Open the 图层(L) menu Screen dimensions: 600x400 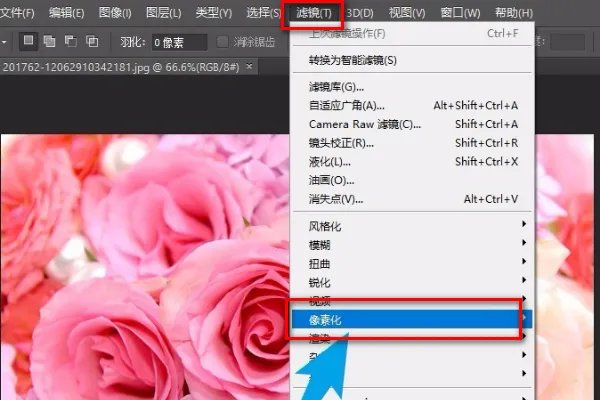click(x=163, y=13)
